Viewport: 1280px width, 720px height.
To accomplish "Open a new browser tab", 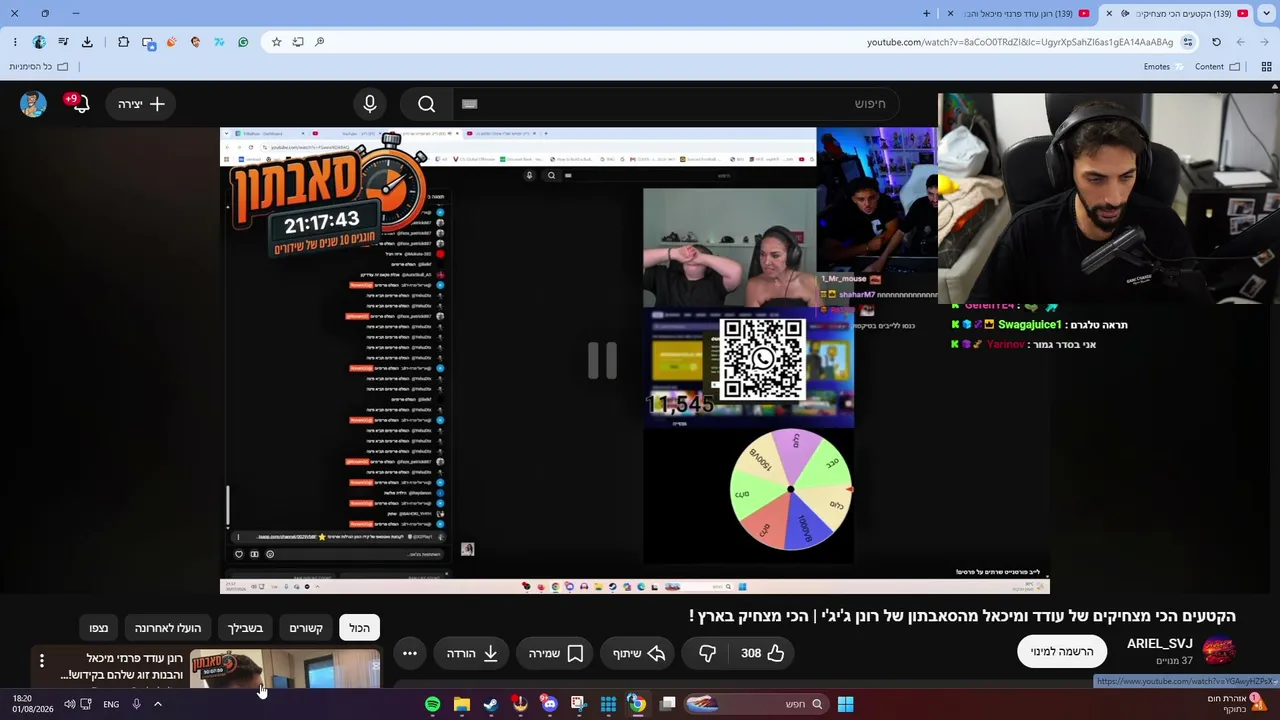I will point(926,14).
